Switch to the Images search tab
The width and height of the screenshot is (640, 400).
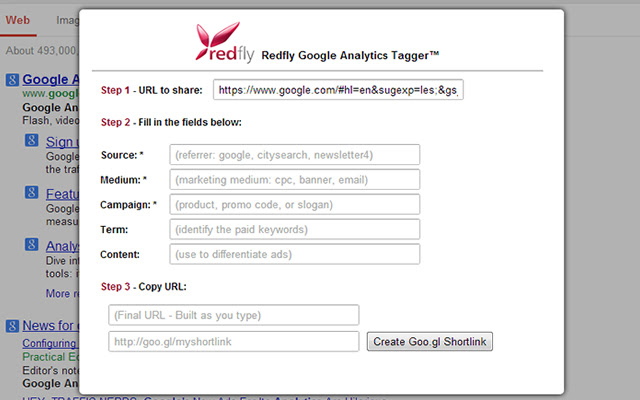tap(67, 20)
